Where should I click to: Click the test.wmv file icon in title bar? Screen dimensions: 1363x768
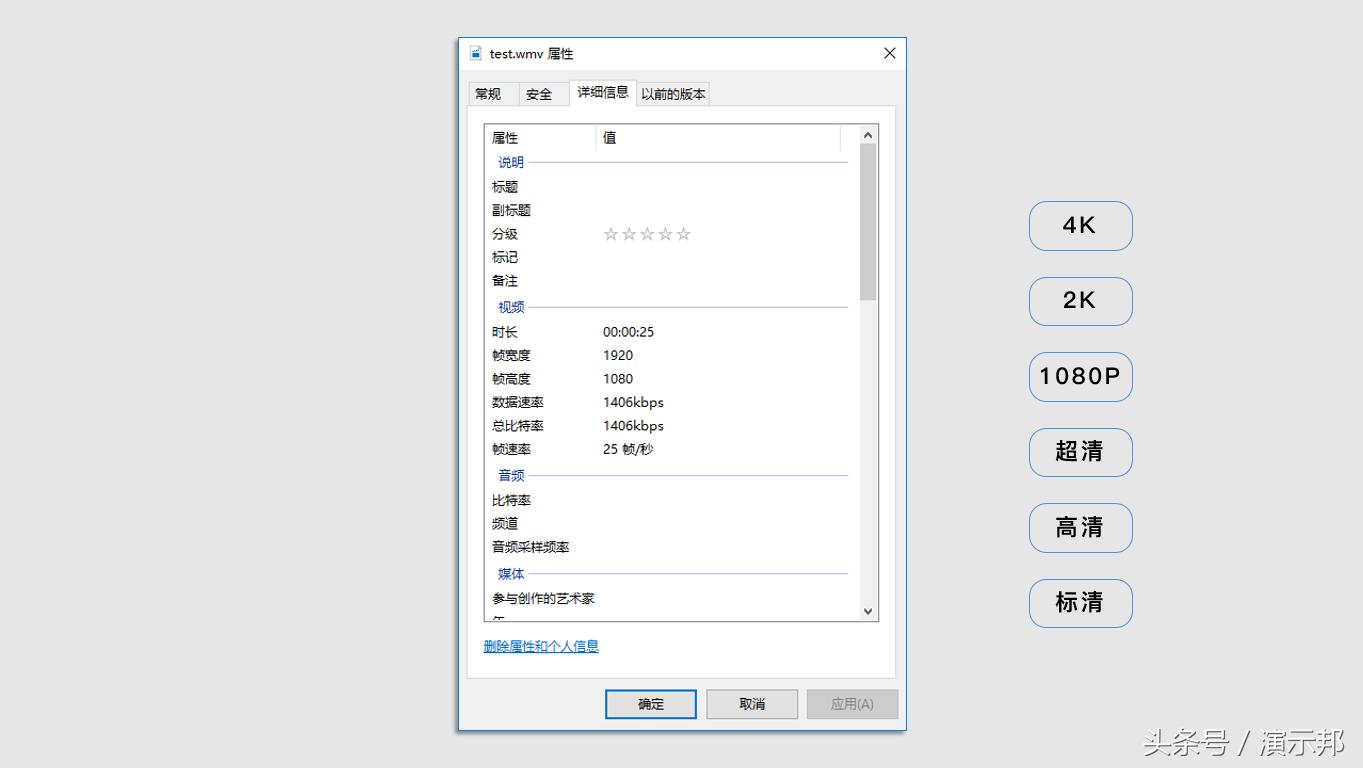pyautogui.click(x=476, y=53)
